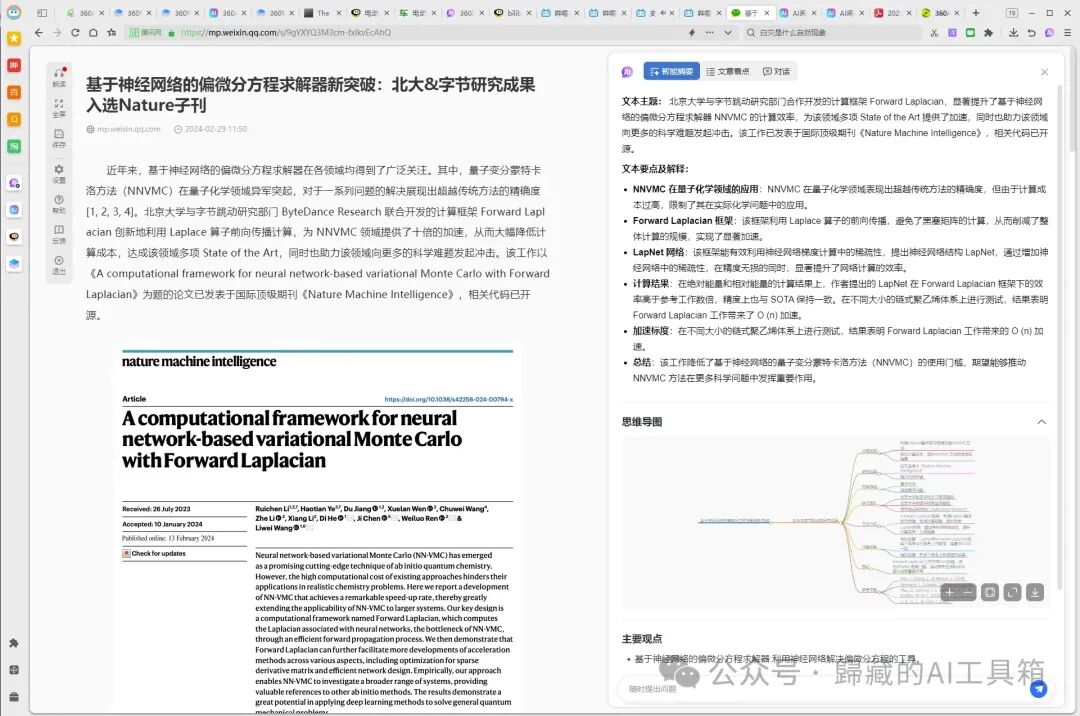Click the 保存 save icon
This screenshot has width=1080, height=716.
[59, 137]
